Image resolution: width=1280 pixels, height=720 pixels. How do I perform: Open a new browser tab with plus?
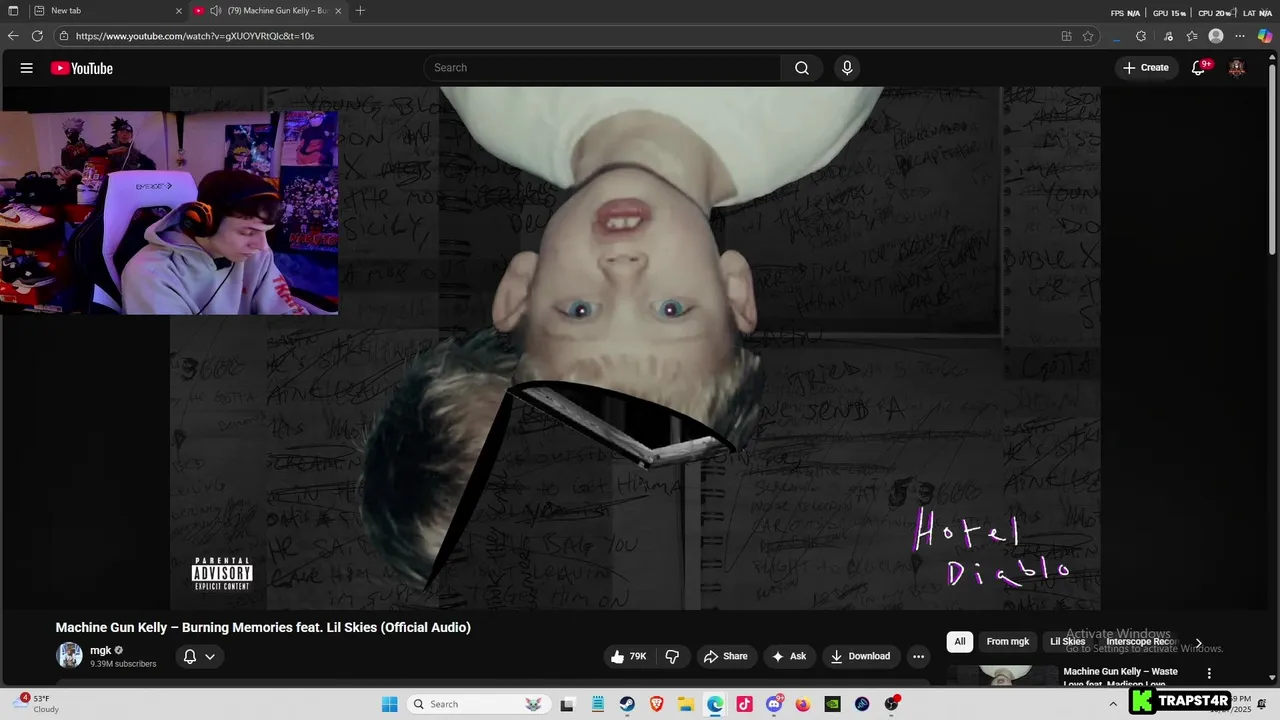click(x=360, y=11)
